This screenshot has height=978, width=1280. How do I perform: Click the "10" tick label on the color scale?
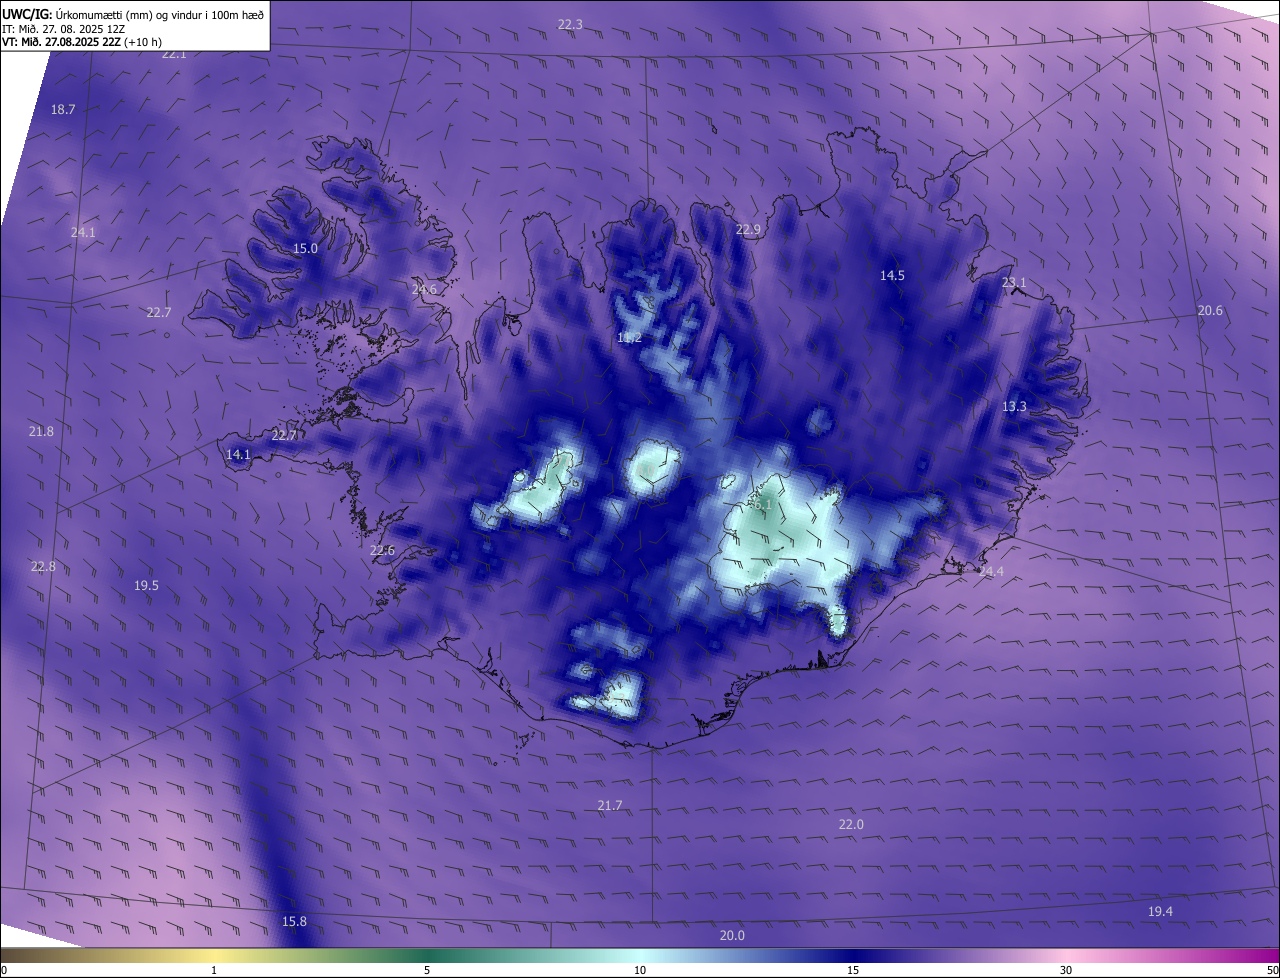pyautogui.click(x=640, y=970)
